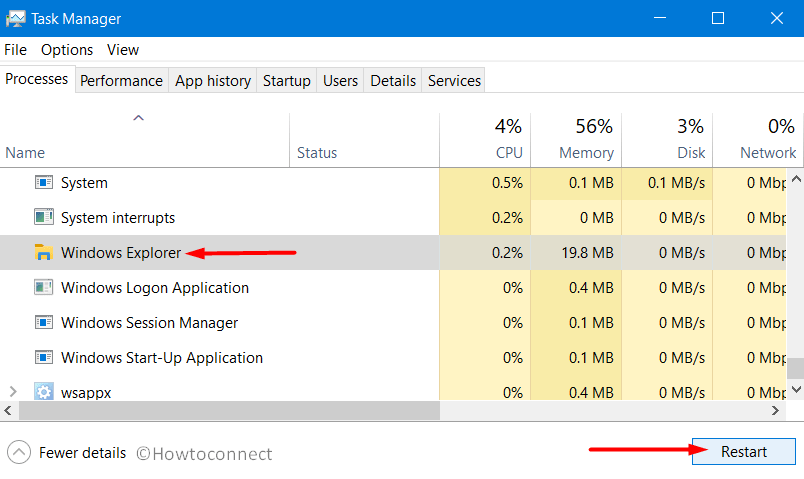Screen dimensions: 804x479
Task: Switch to the Processes tab
Action: (x=37, y=79)
